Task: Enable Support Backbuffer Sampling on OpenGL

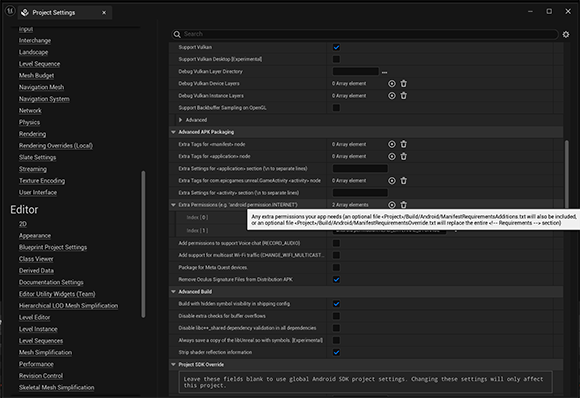Action: (336, 108)
